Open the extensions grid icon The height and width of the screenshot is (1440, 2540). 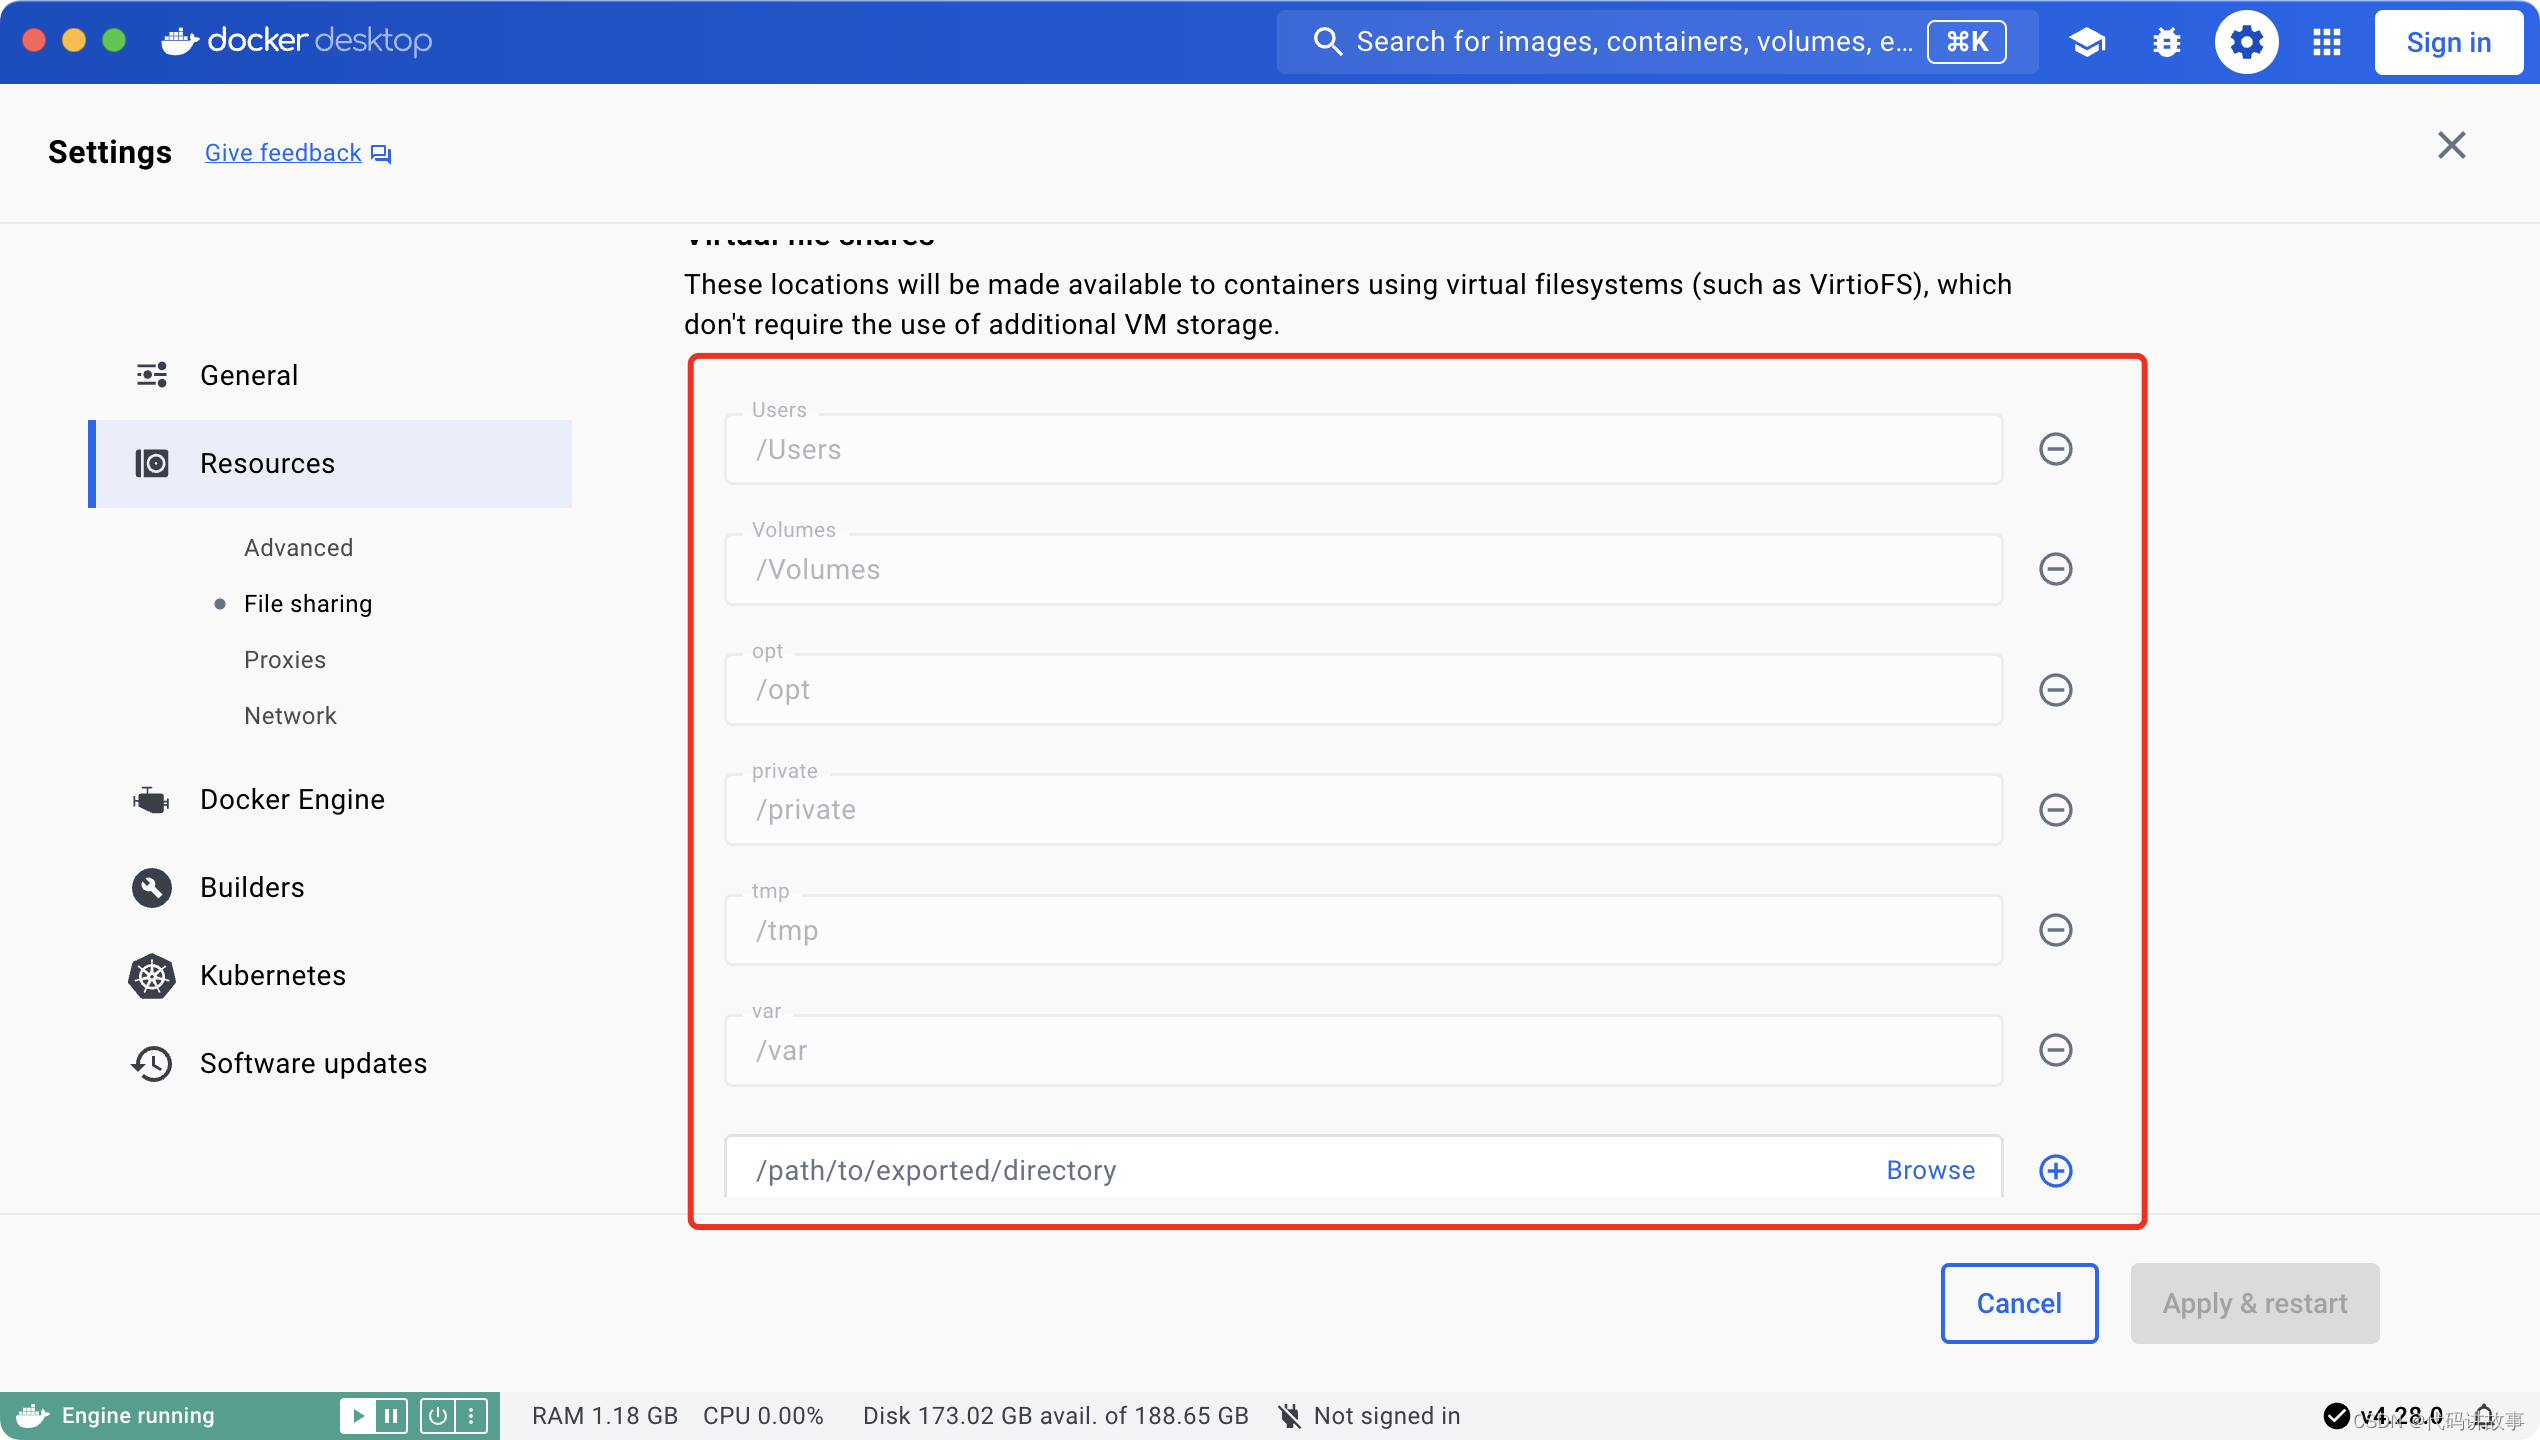click(2327, 42)
